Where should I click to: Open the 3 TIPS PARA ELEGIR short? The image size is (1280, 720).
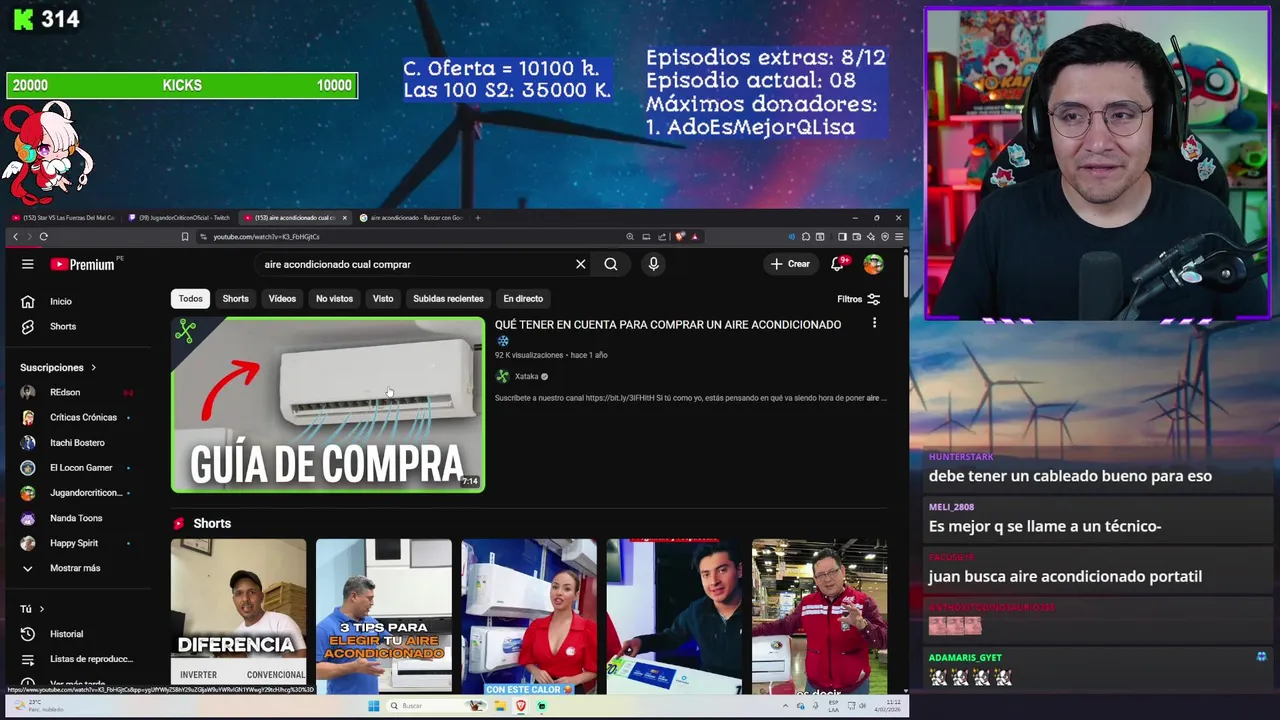[384, 616]
